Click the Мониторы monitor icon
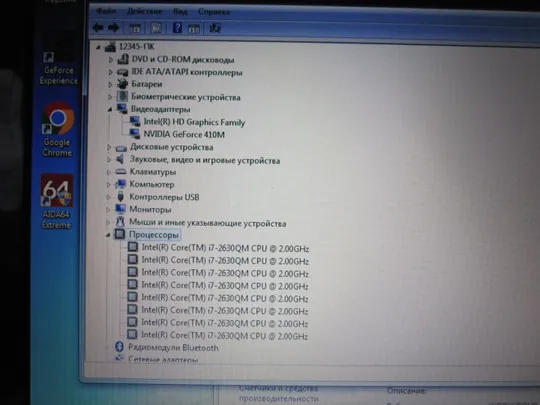 [x=120, y=209]
